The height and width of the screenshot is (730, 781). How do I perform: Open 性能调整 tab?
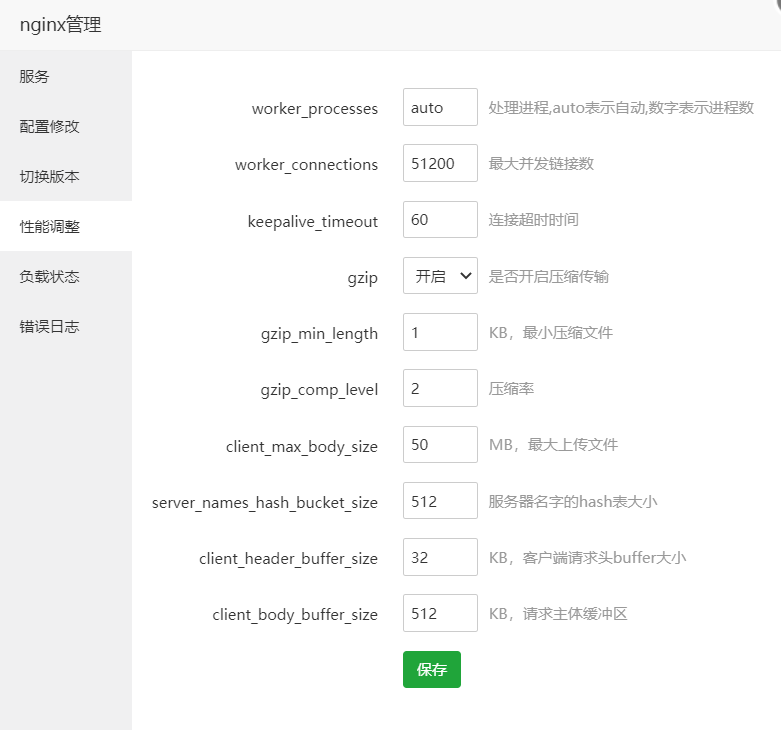pos(66,226)
